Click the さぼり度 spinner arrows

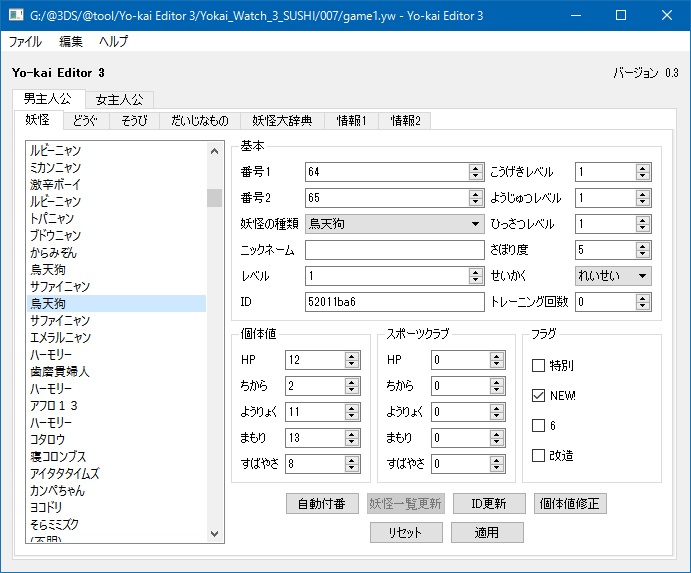click(x=643, y=250)
